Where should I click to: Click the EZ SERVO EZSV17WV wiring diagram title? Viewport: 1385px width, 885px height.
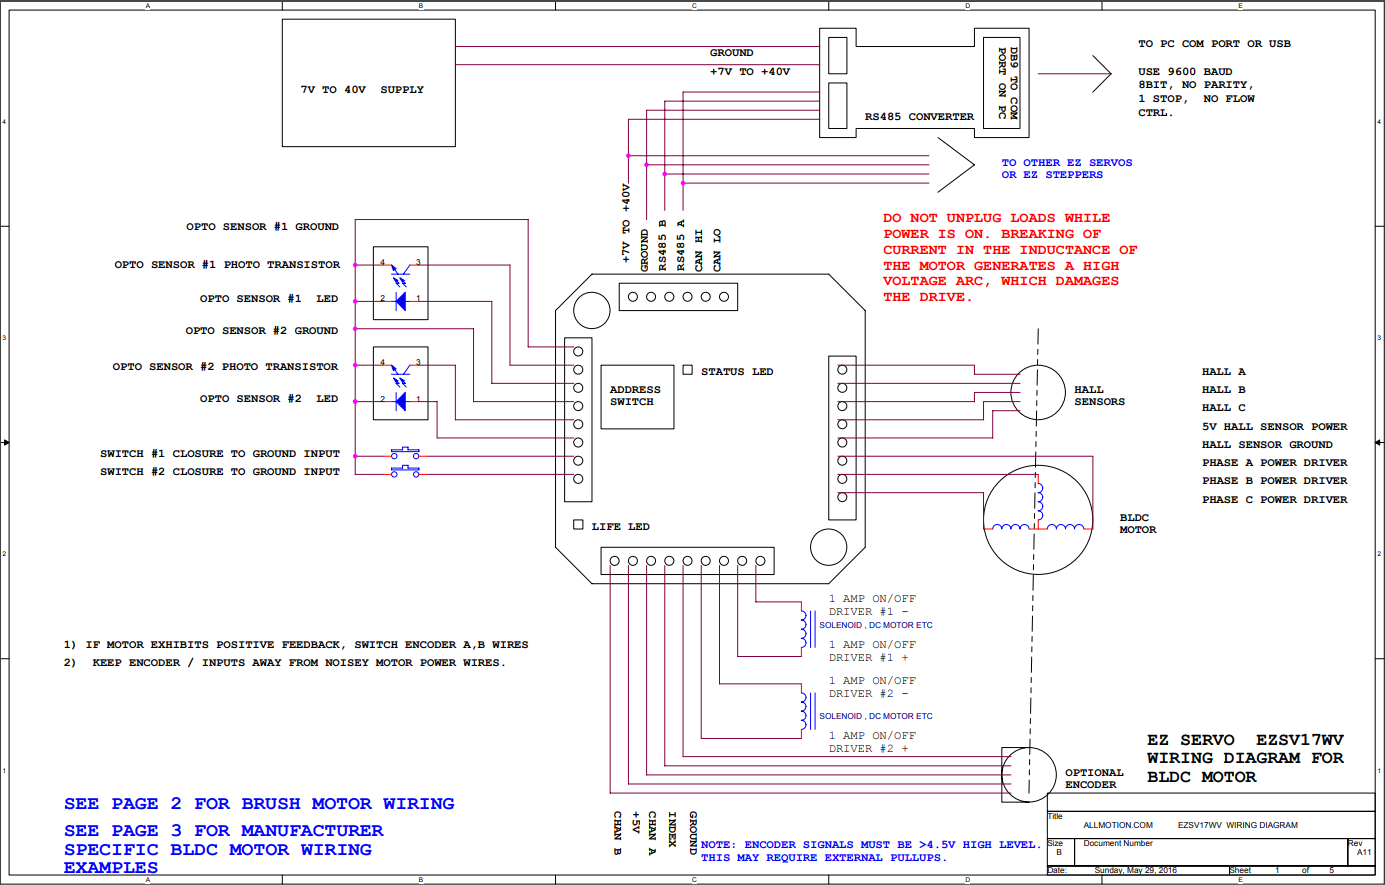(1246, 759)
